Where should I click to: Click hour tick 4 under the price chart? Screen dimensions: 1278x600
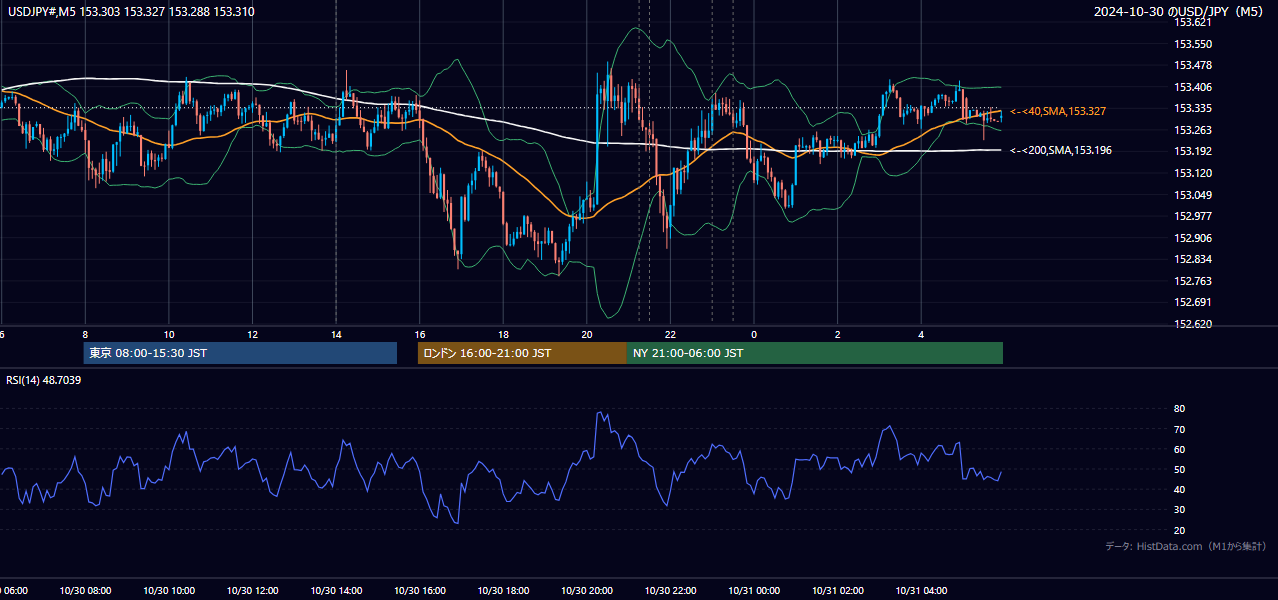(921, 334)
